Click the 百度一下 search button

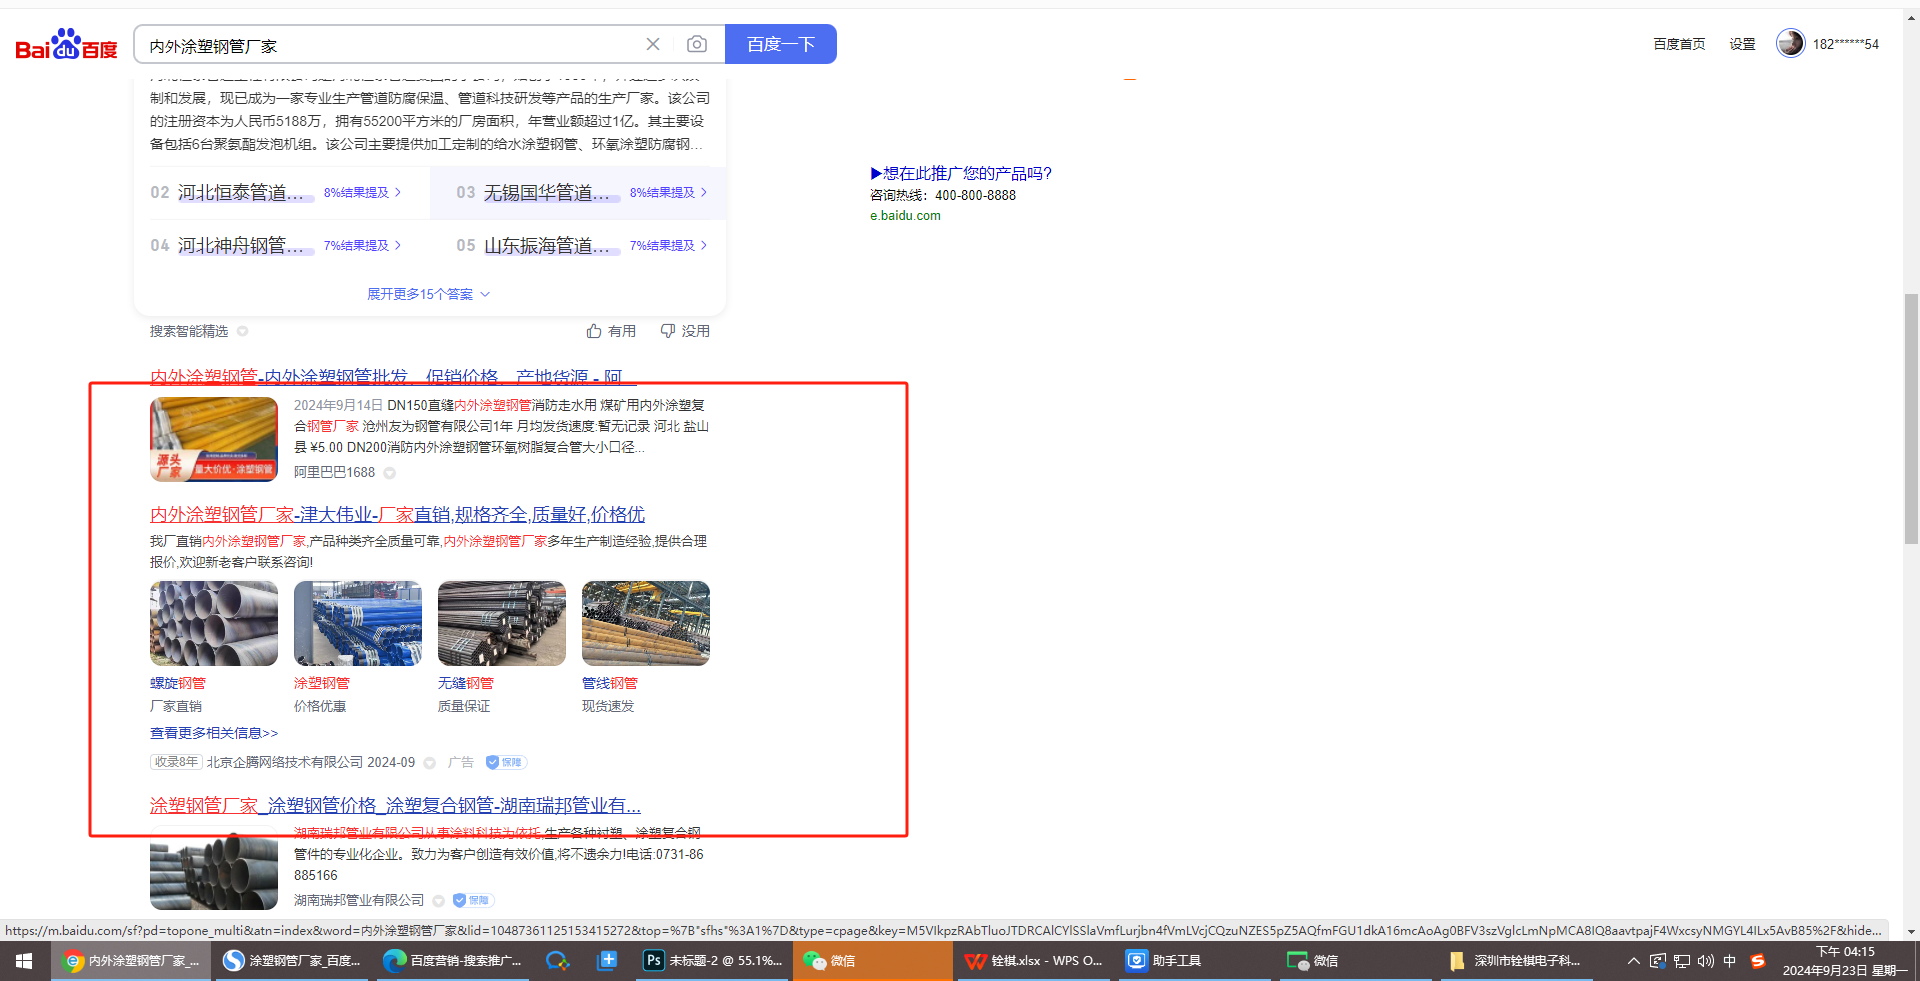click(781, 44)
